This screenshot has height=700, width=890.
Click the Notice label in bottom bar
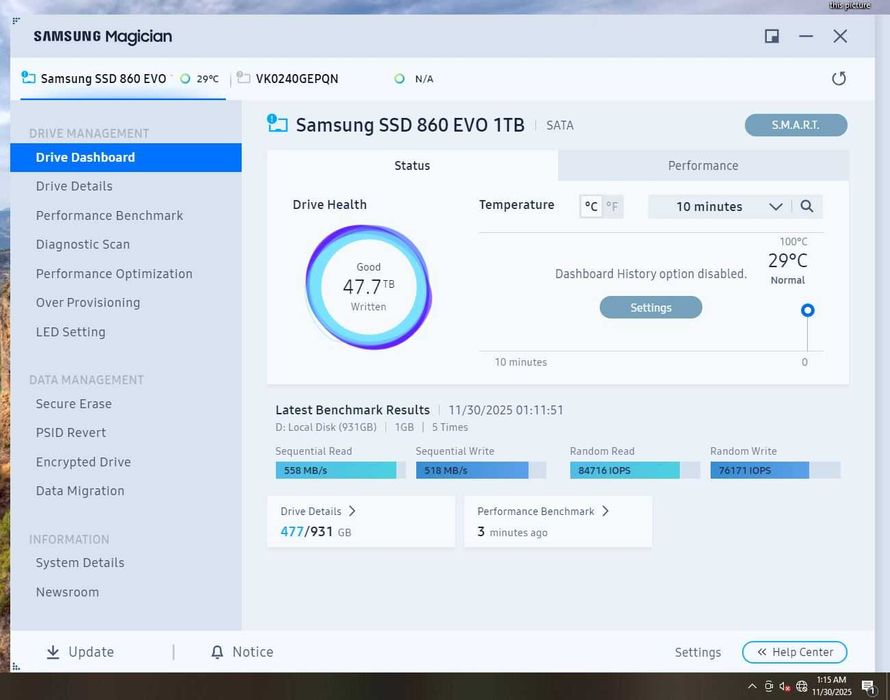(x=253, y=652)
